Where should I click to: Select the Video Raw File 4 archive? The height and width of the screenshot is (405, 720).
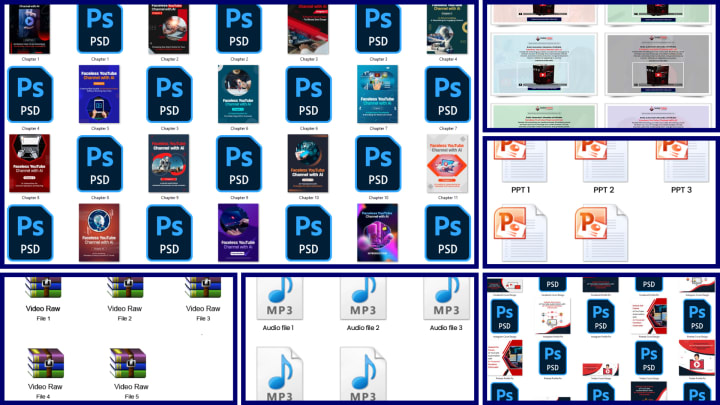(45, 363)
